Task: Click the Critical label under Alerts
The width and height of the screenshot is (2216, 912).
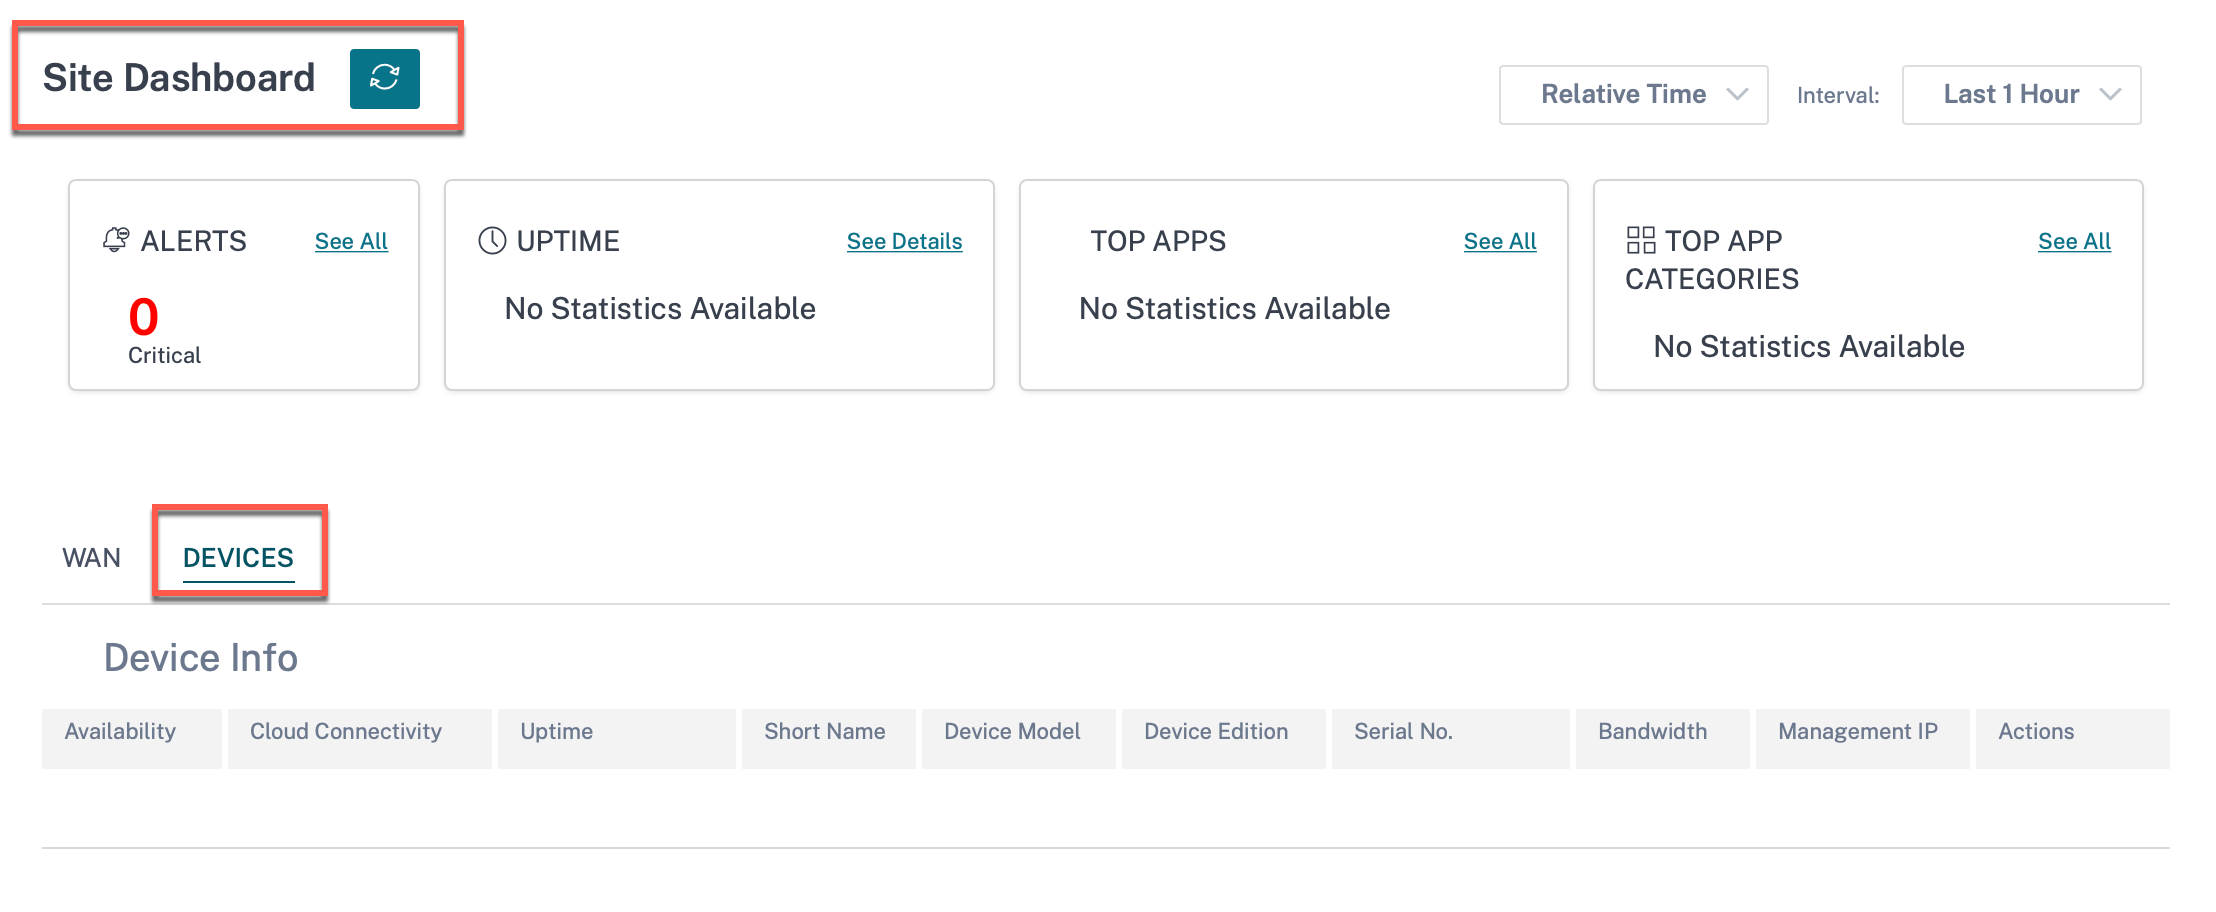Action: (164, 356)
